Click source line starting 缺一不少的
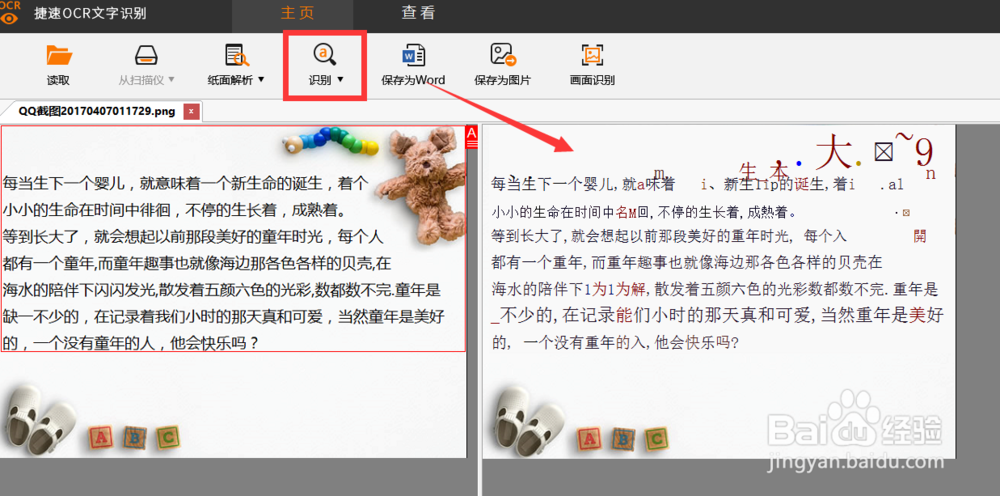This screenshot has height=496, width=1000. point(224,317)
